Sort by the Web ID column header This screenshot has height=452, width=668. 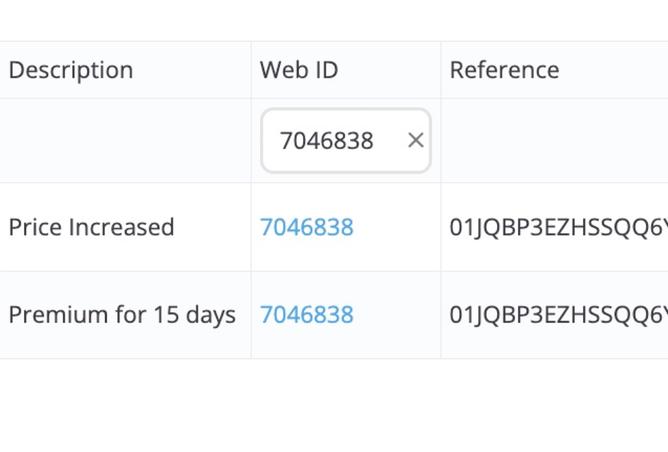click(x=299, y=70)
